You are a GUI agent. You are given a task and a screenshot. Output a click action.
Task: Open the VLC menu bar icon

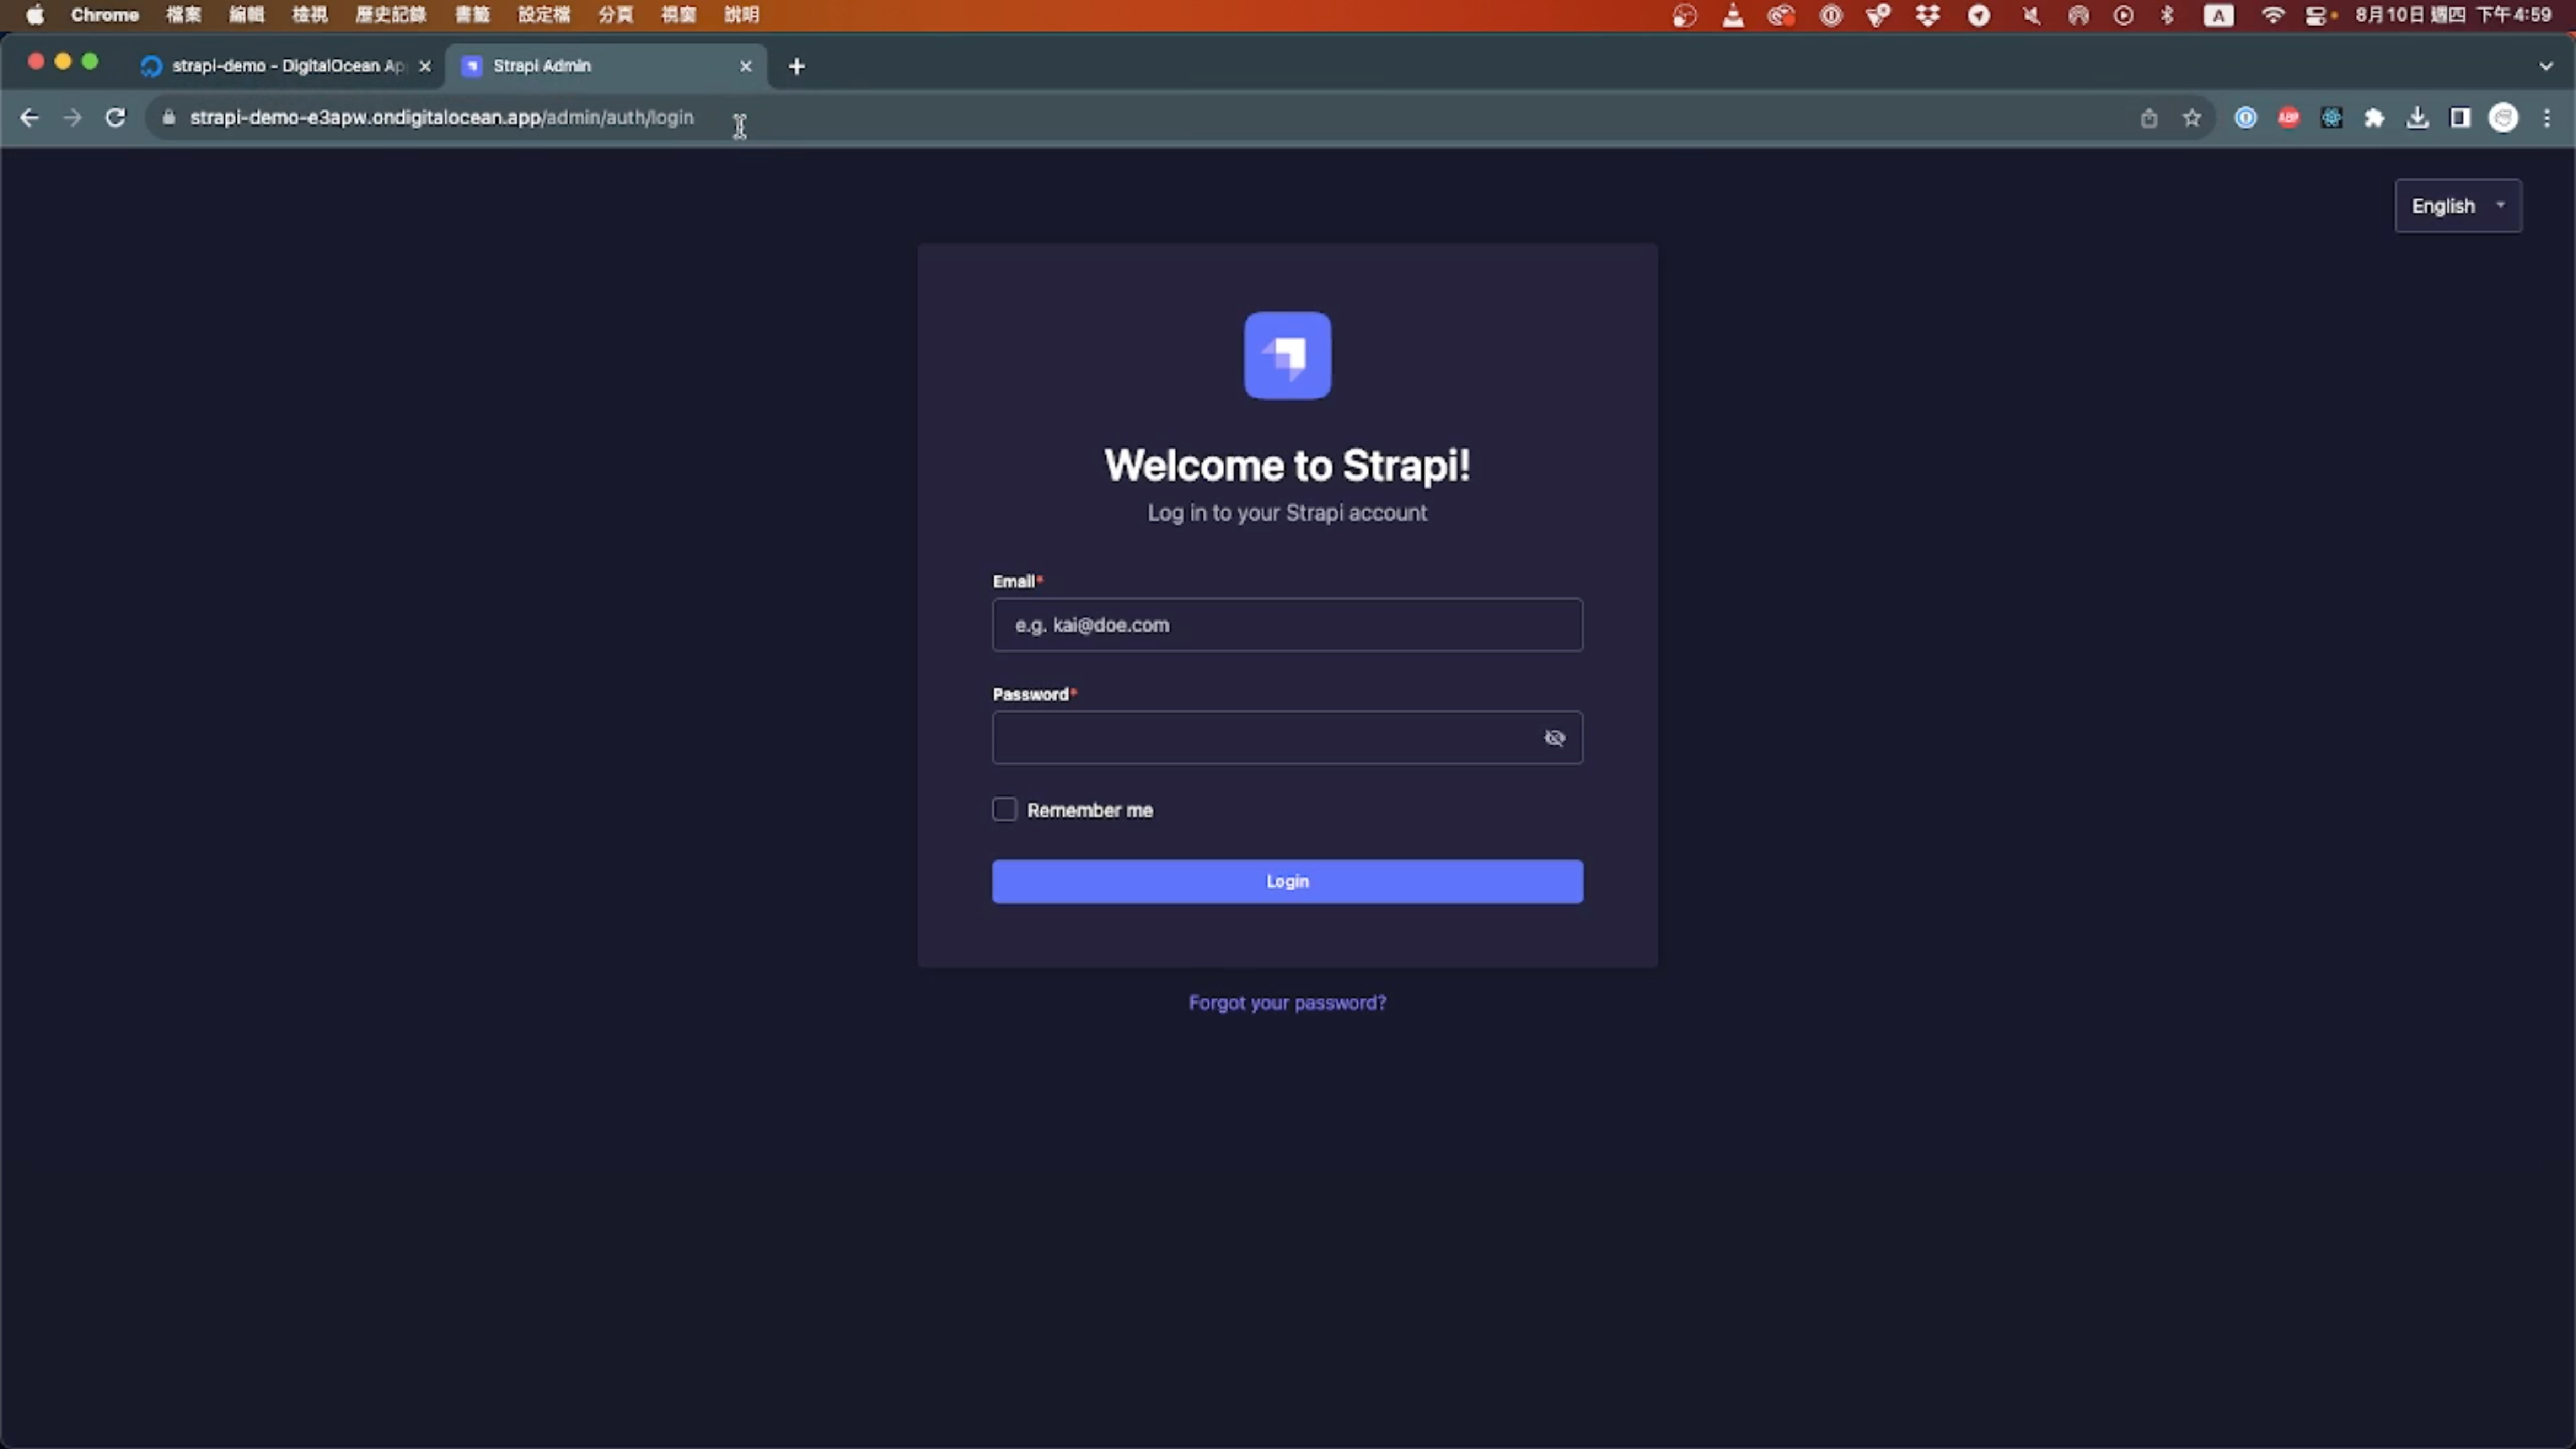coord(1733,15)
